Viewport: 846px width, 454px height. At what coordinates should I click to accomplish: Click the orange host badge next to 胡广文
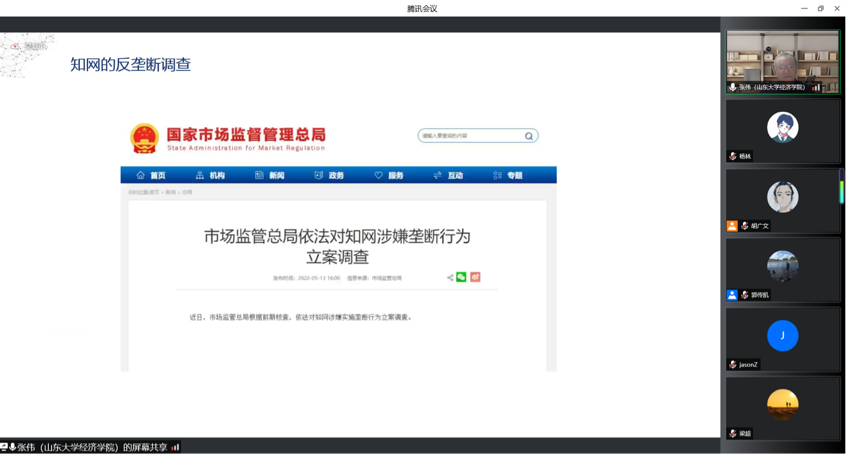732,226
